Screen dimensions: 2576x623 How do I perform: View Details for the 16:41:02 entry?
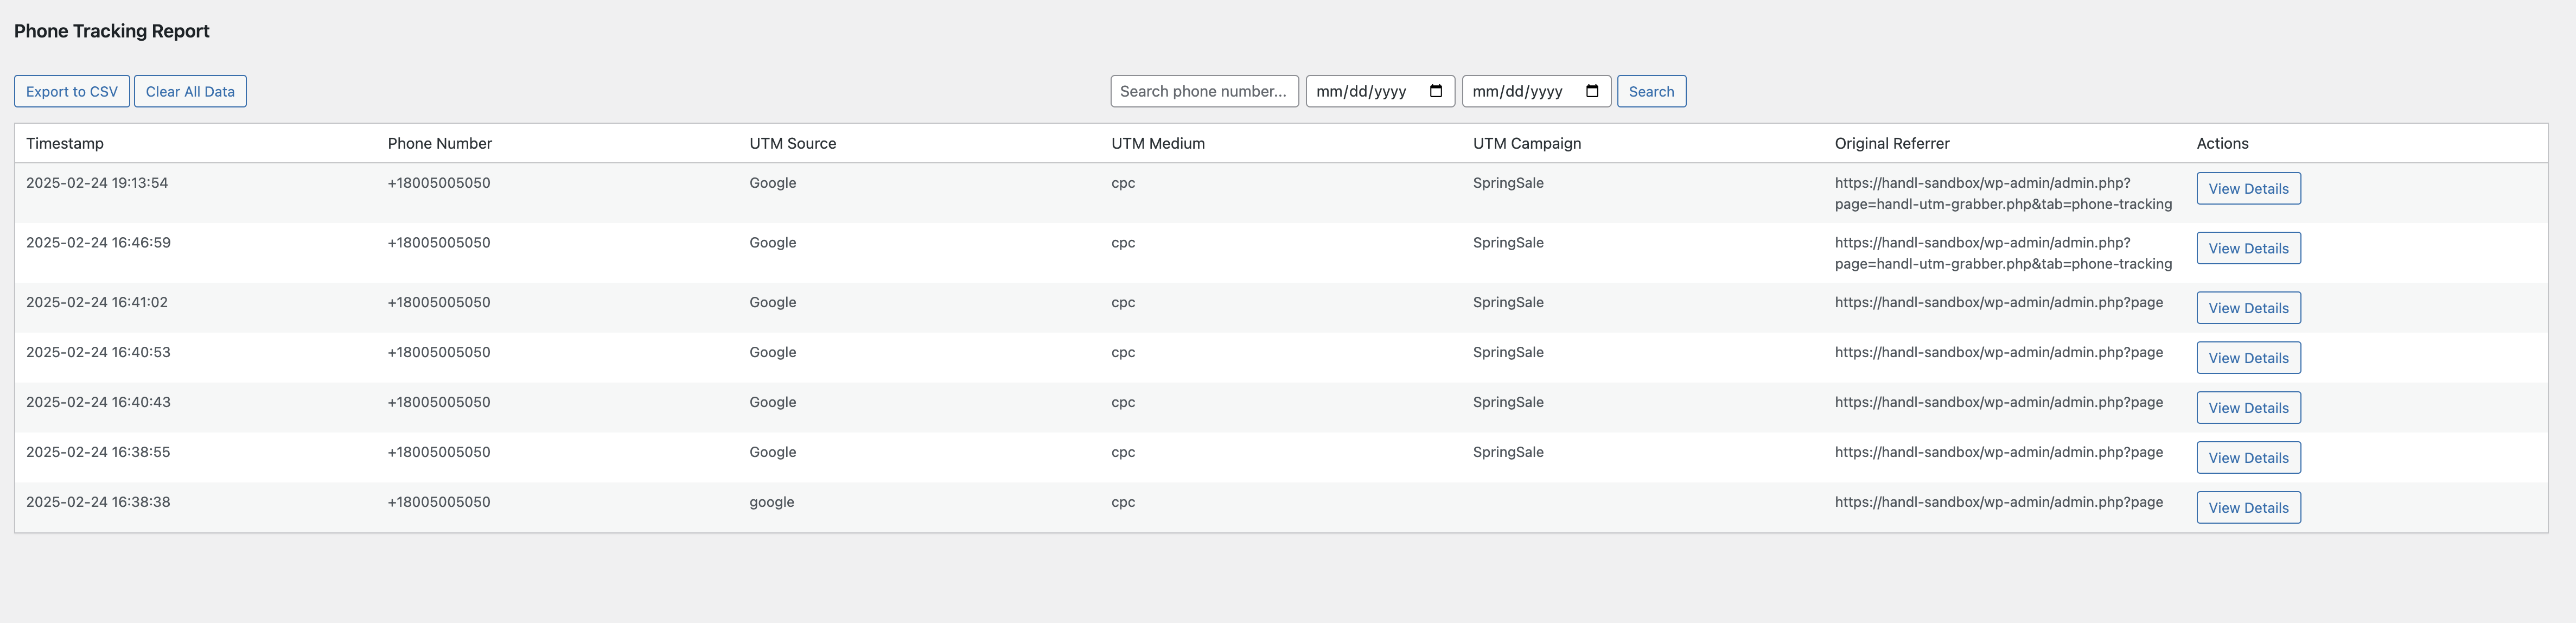coord(2248,308)
